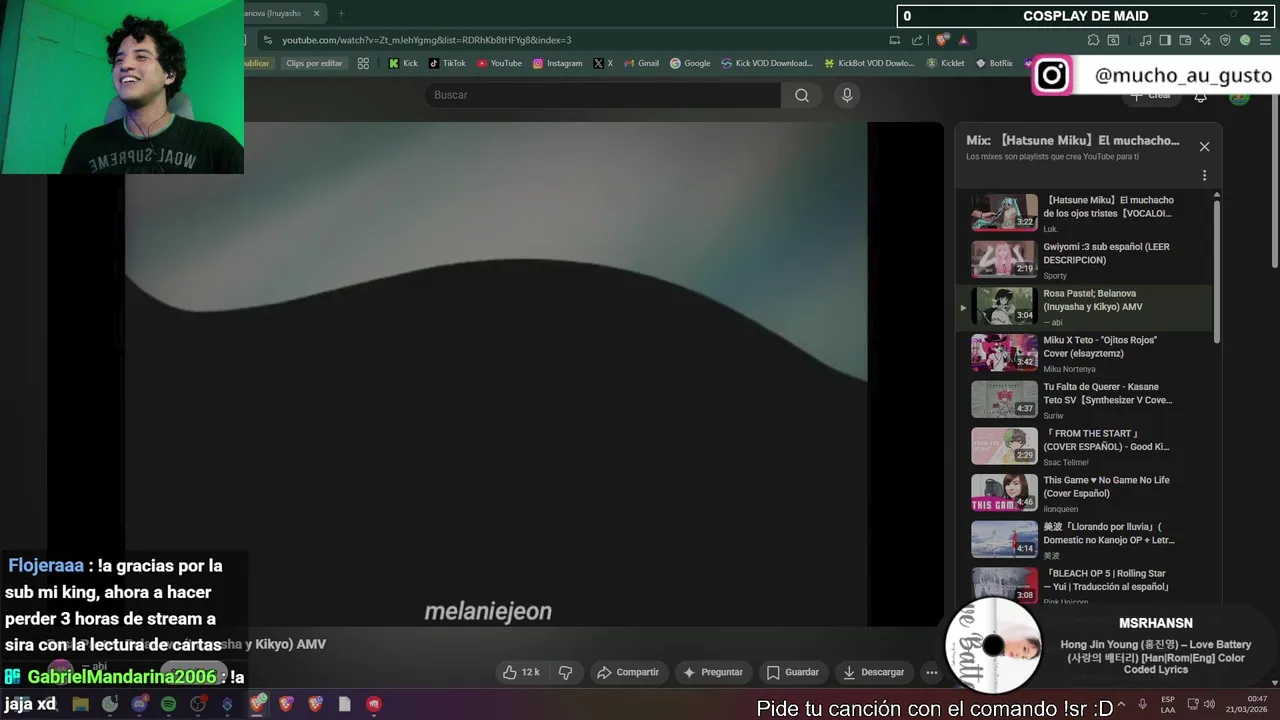Open Discord app in the taskbar

point(139,704)
